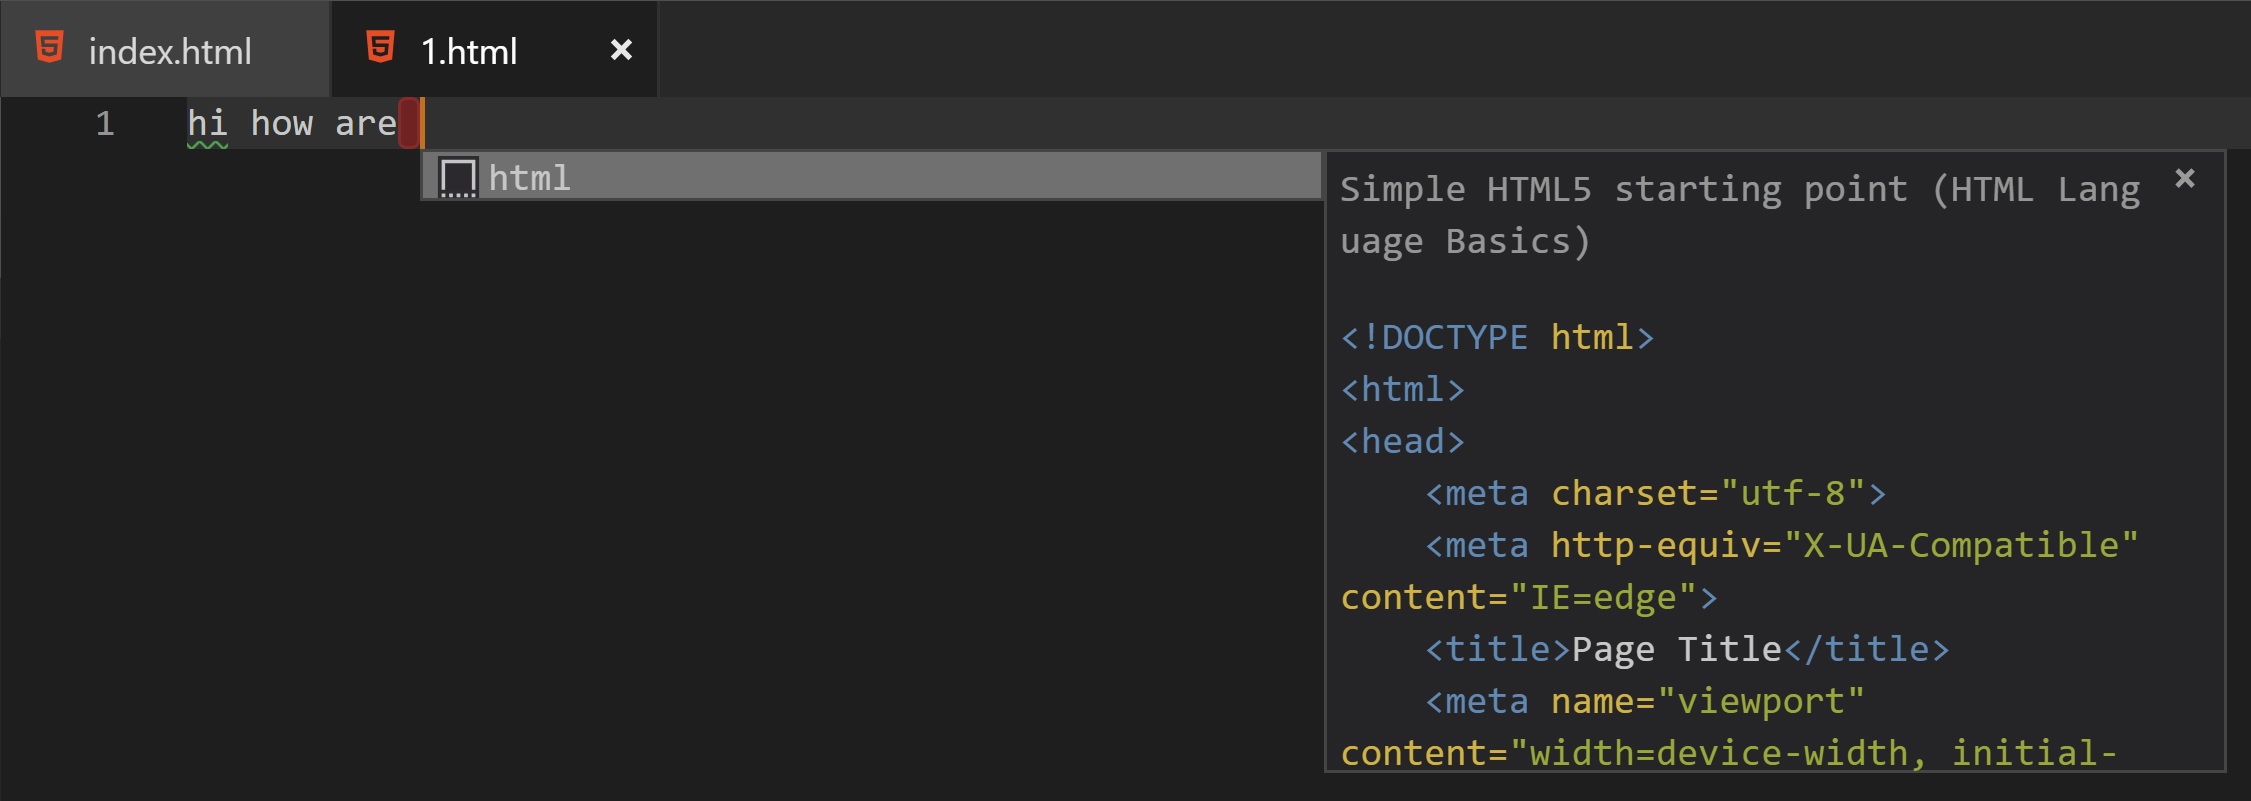Click the underlined word "hi"
2251x801 pixels.
(x=207, y=124)
